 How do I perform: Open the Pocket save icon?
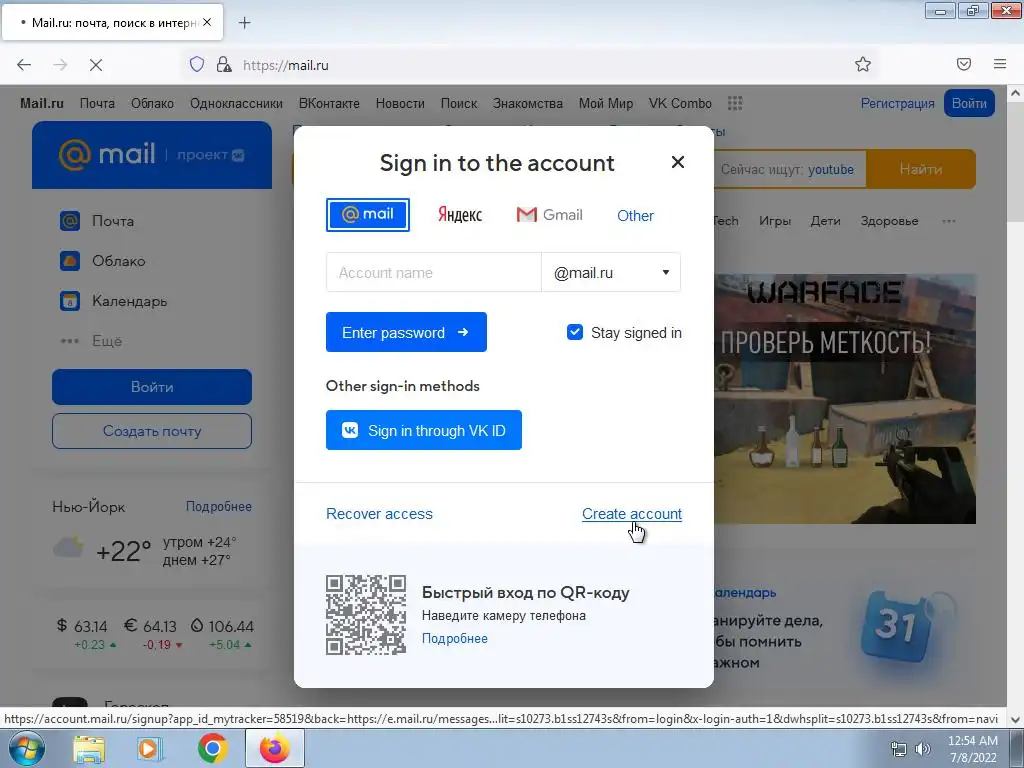click(964, 64)
